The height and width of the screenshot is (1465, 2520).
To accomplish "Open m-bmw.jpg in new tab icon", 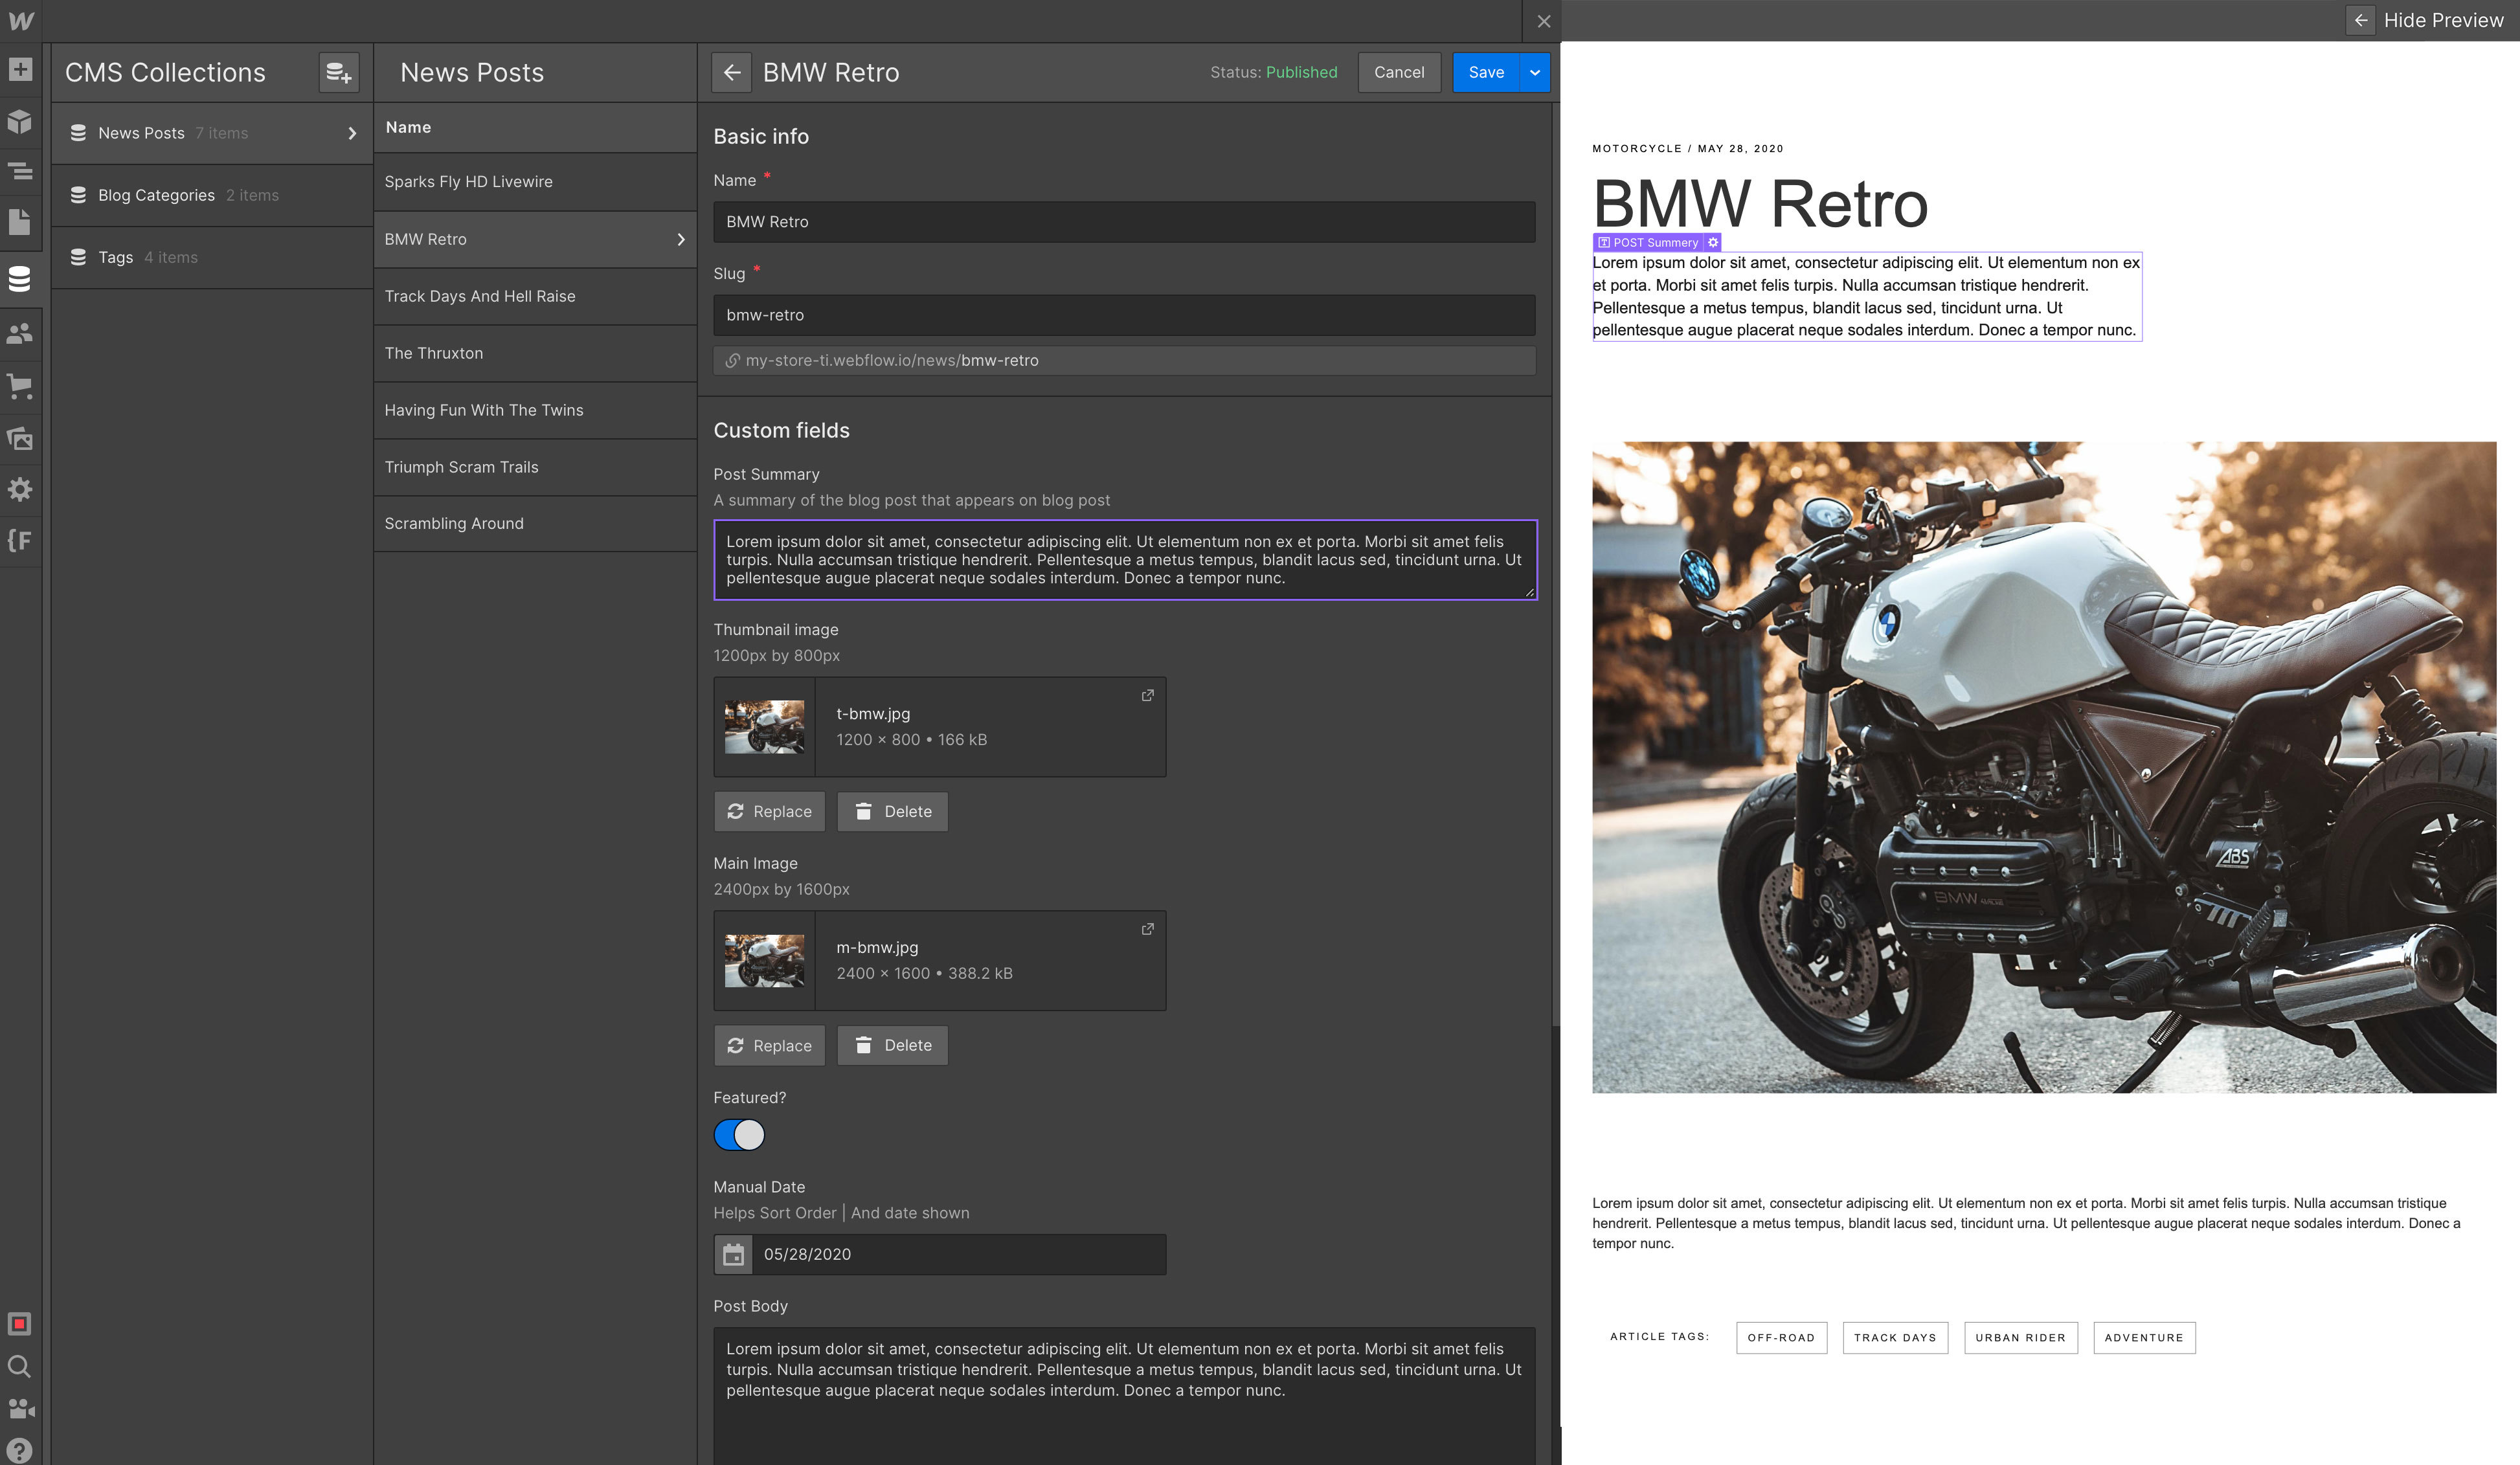I will 1147,929.
